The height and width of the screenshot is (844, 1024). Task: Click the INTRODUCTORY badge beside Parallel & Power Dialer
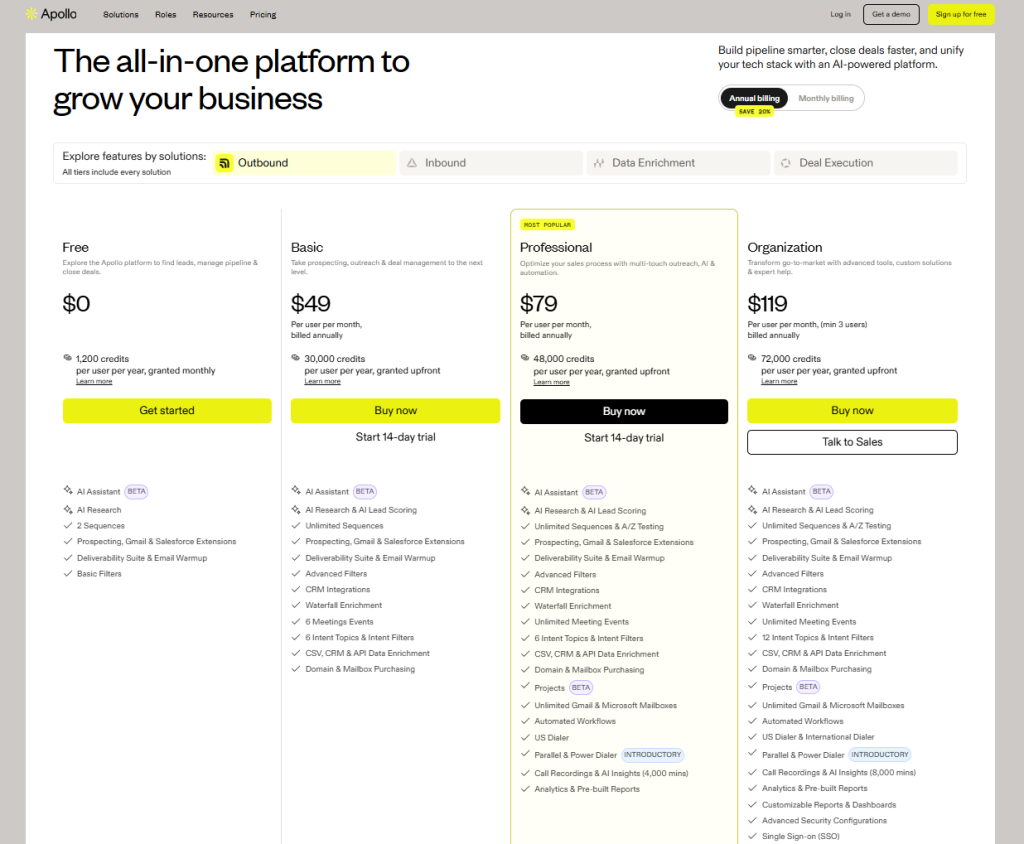point(653,755)
